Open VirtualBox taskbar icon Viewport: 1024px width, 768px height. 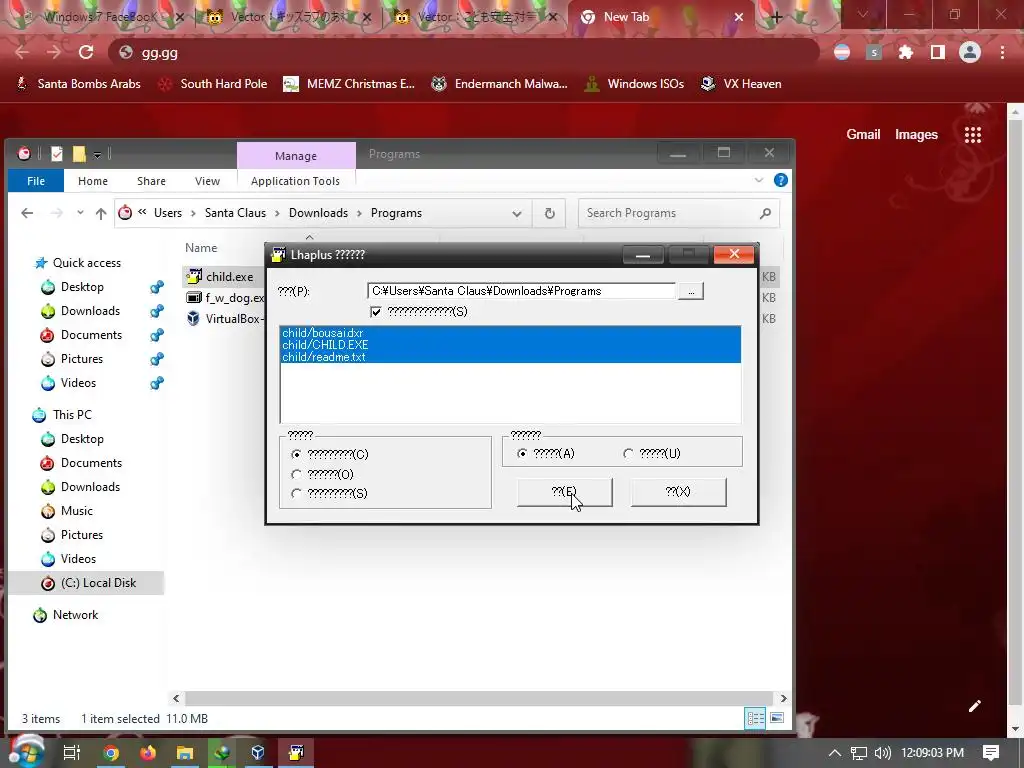tap(258, 753)
